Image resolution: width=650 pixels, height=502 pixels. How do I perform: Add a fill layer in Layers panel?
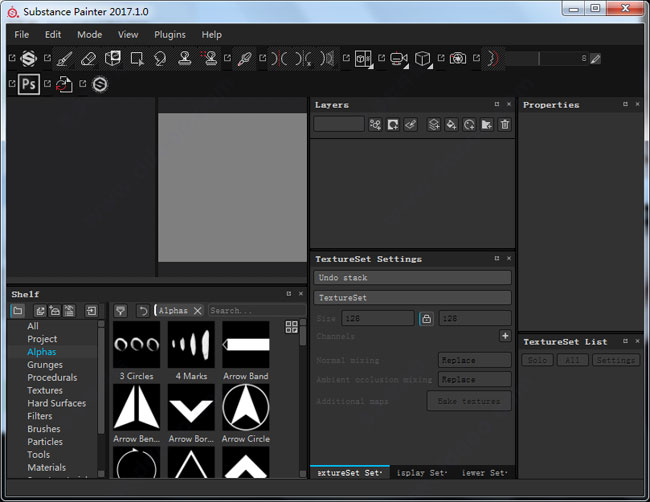(x=451, y=125)
